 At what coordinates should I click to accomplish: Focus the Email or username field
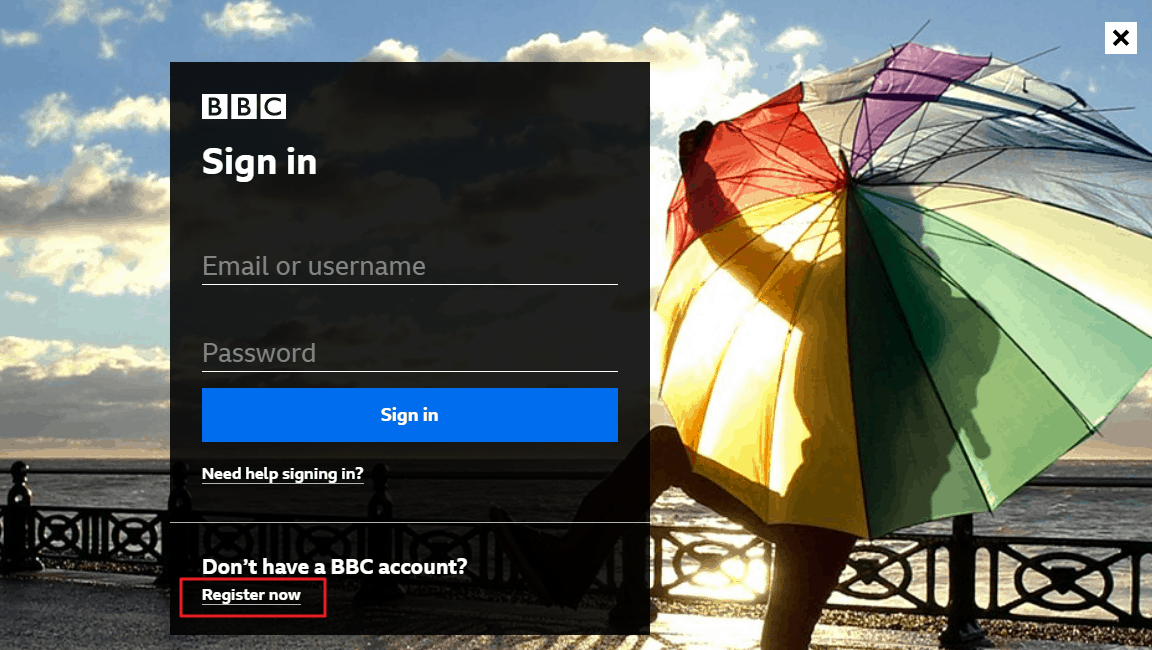(x=410, y=266)
